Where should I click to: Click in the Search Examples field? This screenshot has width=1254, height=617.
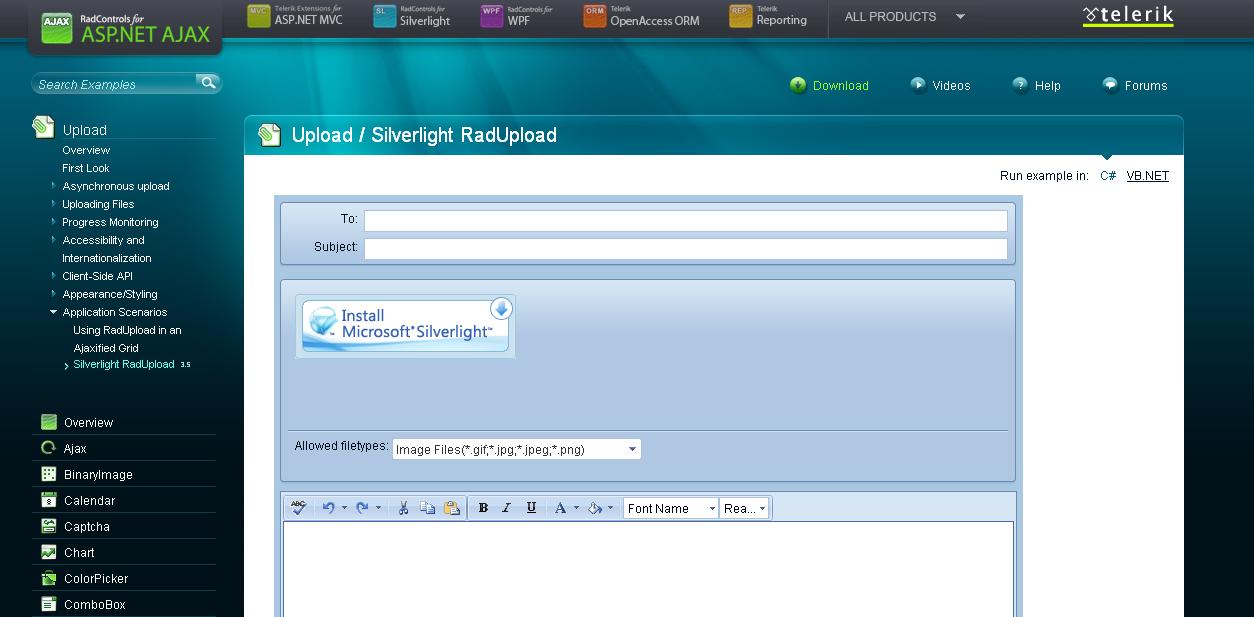tap(115, 84)
